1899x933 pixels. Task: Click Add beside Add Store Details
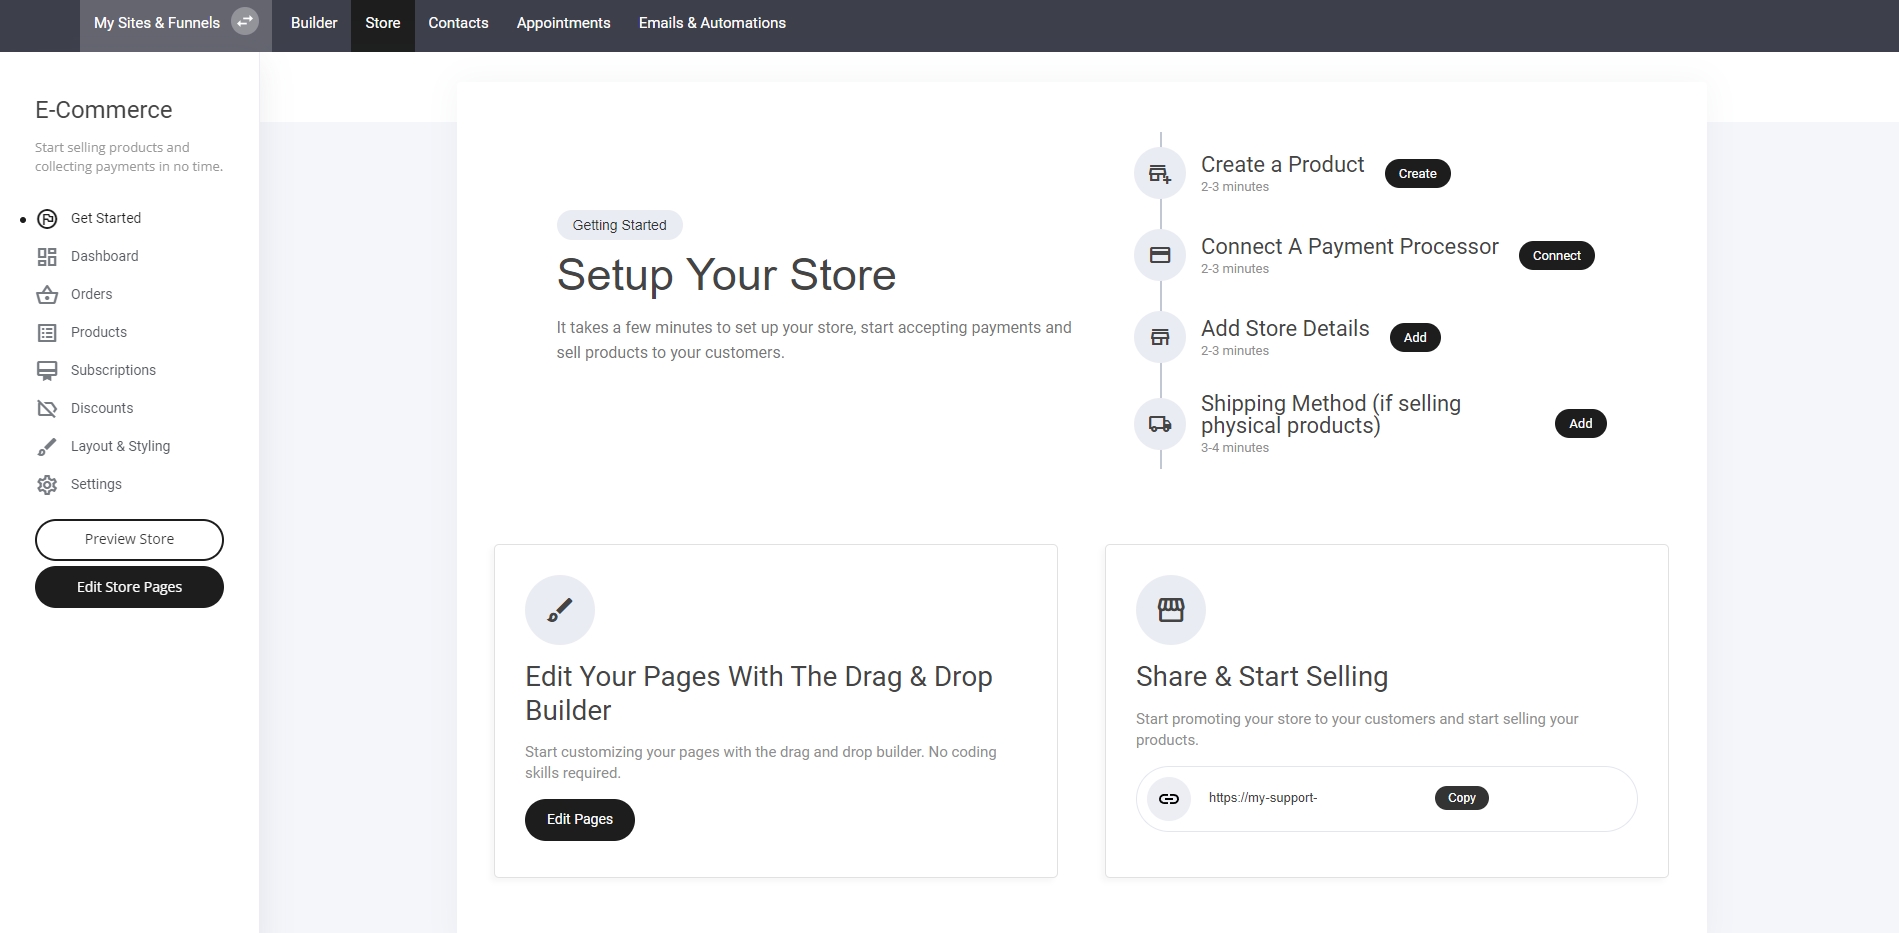click(1414, 338)
